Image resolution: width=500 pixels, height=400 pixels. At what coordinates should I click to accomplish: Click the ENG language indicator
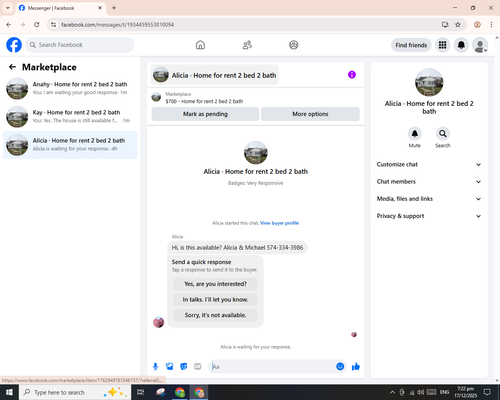(444, 392)
